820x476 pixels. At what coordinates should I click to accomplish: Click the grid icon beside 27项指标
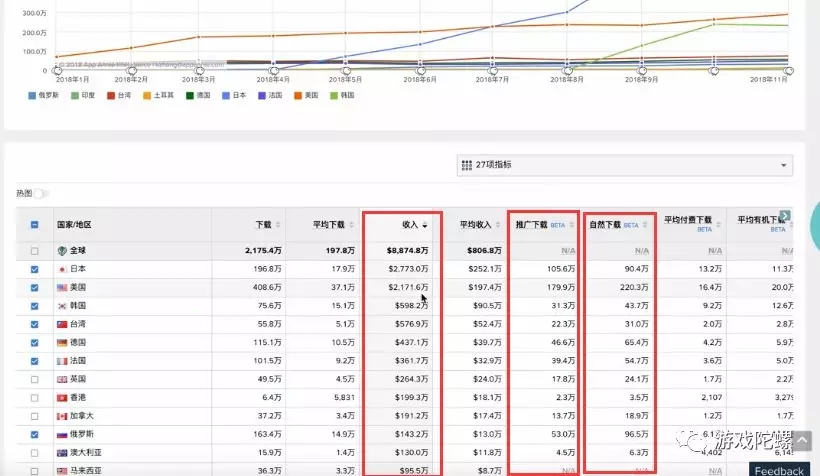tap(465, 165)
